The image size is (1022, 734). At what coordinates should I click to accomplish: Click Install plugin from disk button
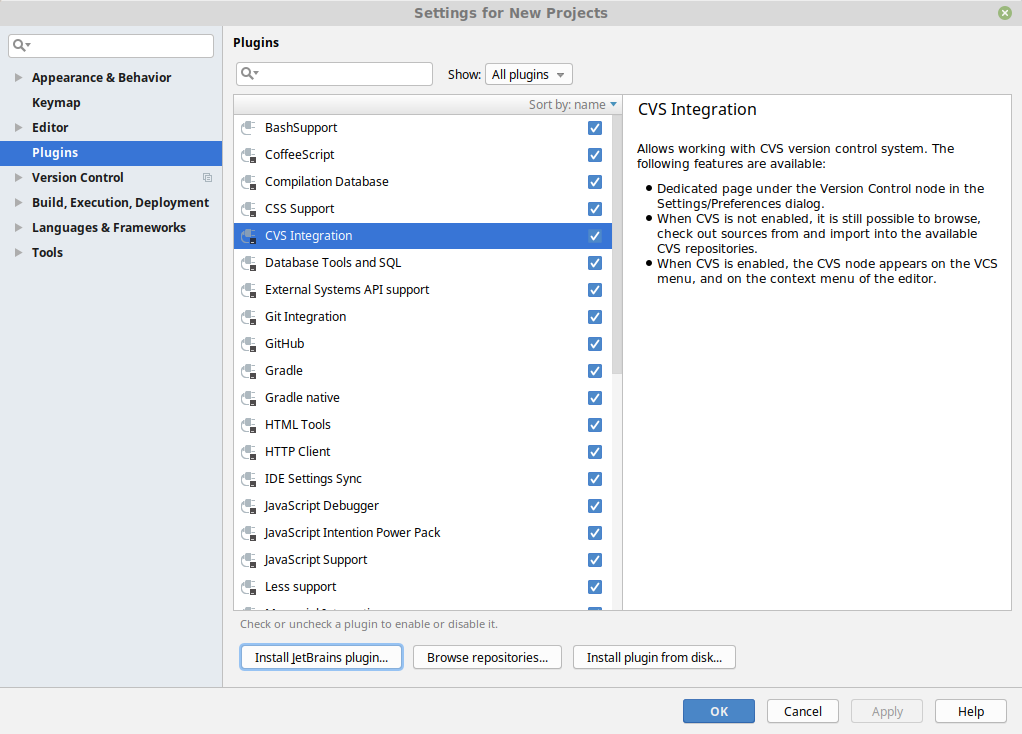[654, 657]
